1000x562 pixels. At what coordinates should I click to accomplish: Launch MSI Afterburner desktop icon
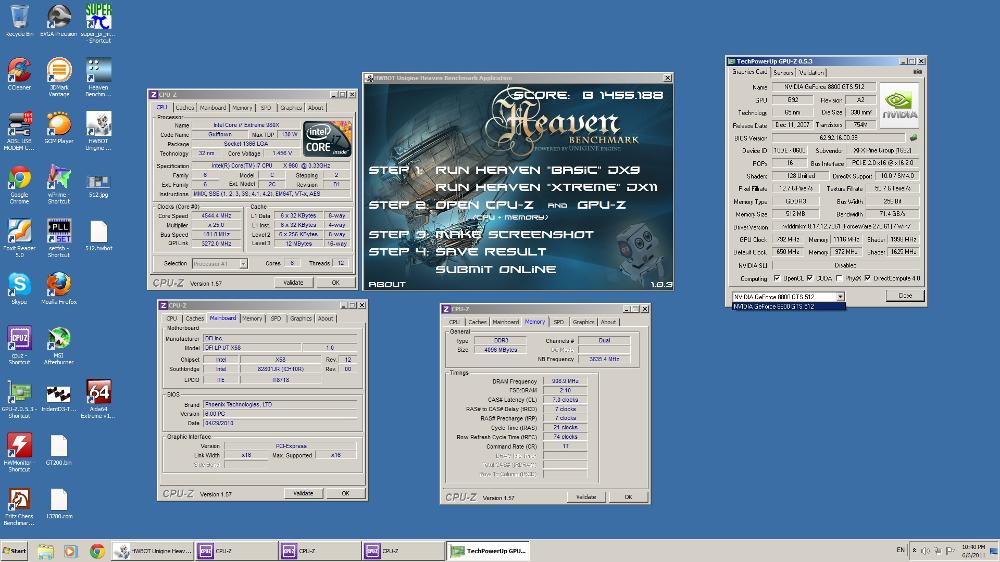coord(59,344)
